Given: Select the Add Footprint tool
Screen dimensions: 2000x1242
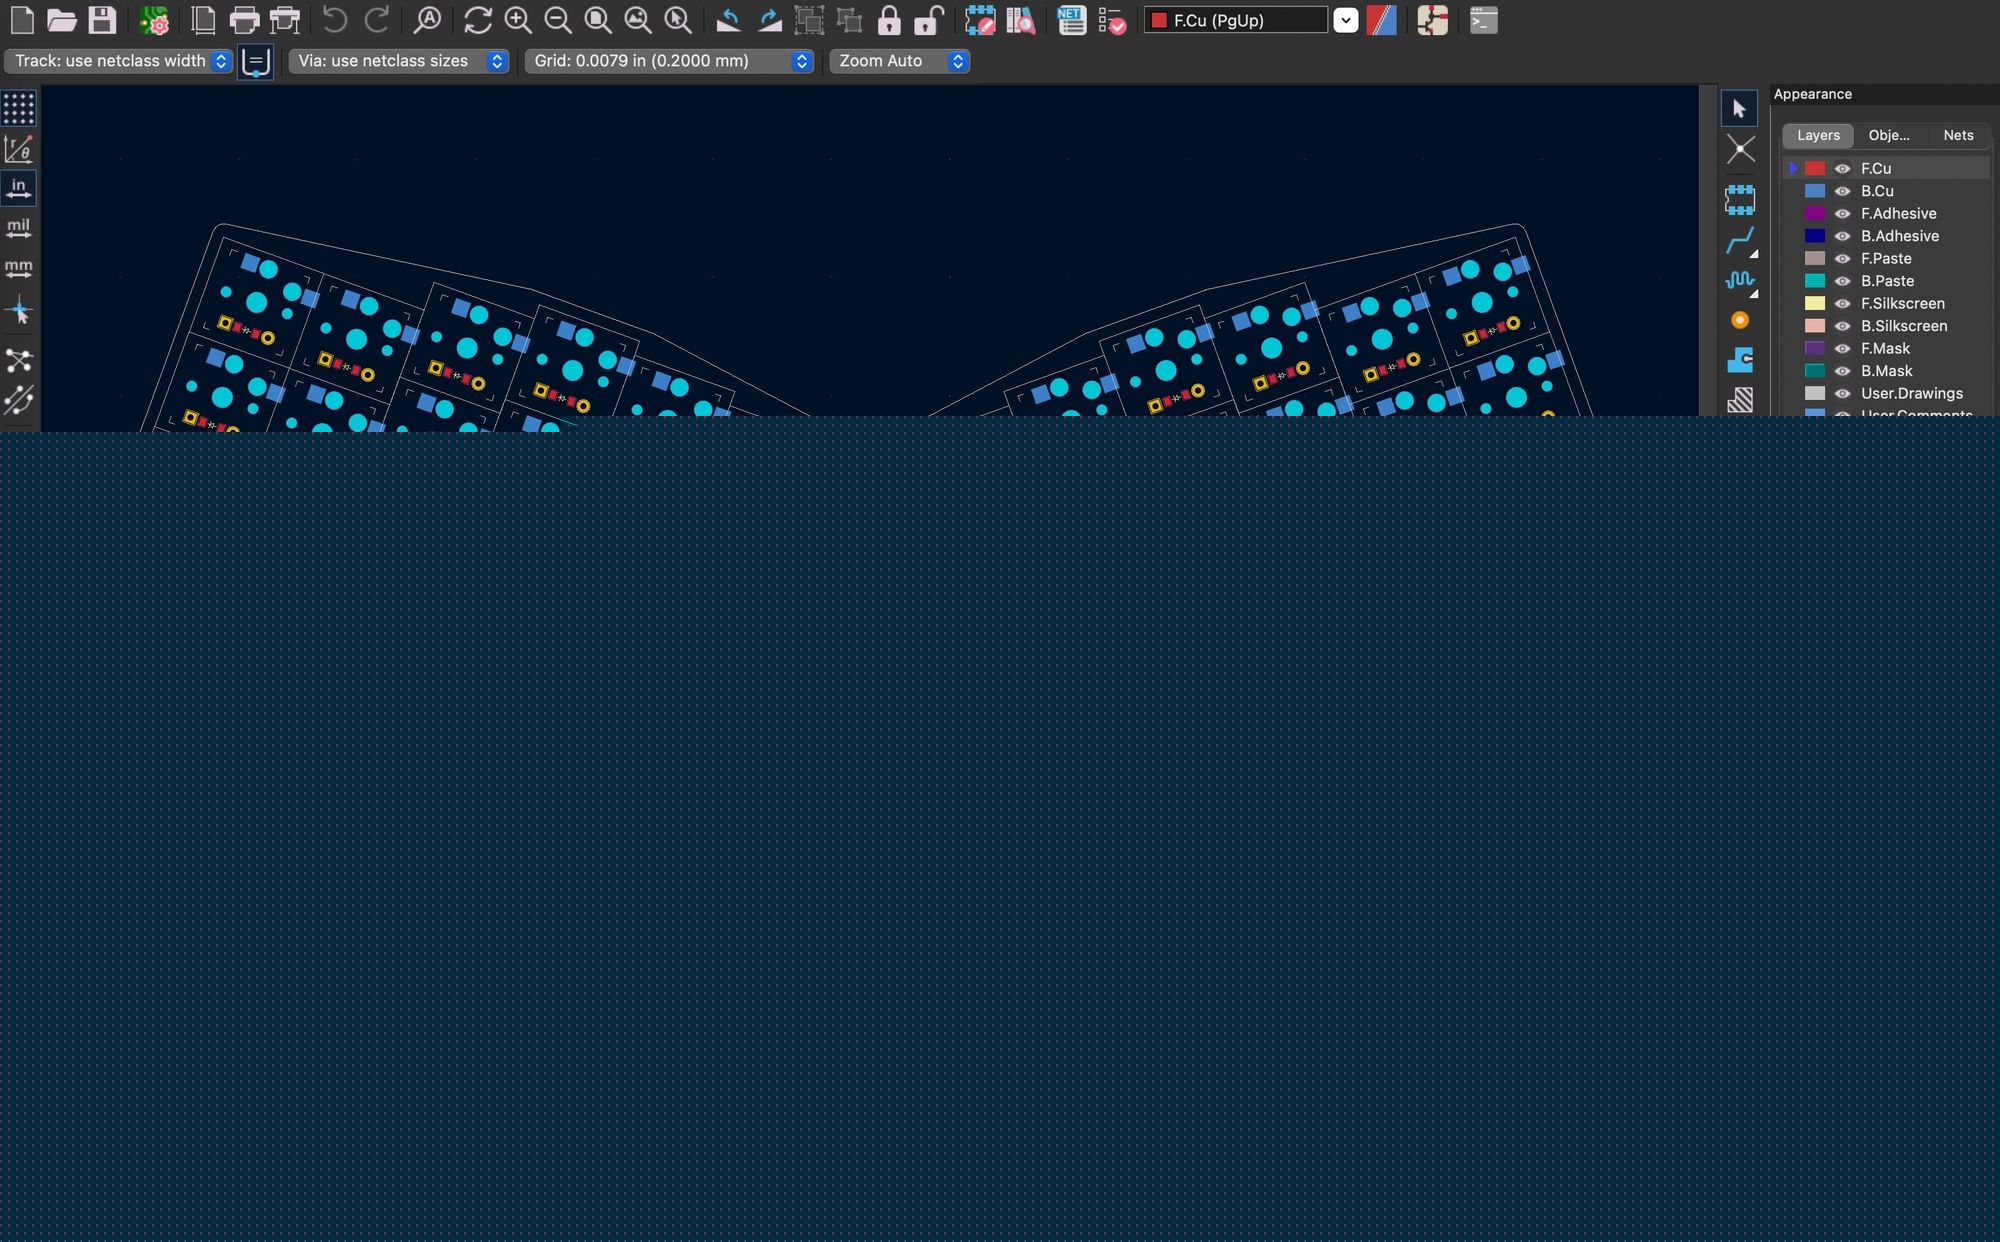Looking at the screenshot, I should point(1740,200).
